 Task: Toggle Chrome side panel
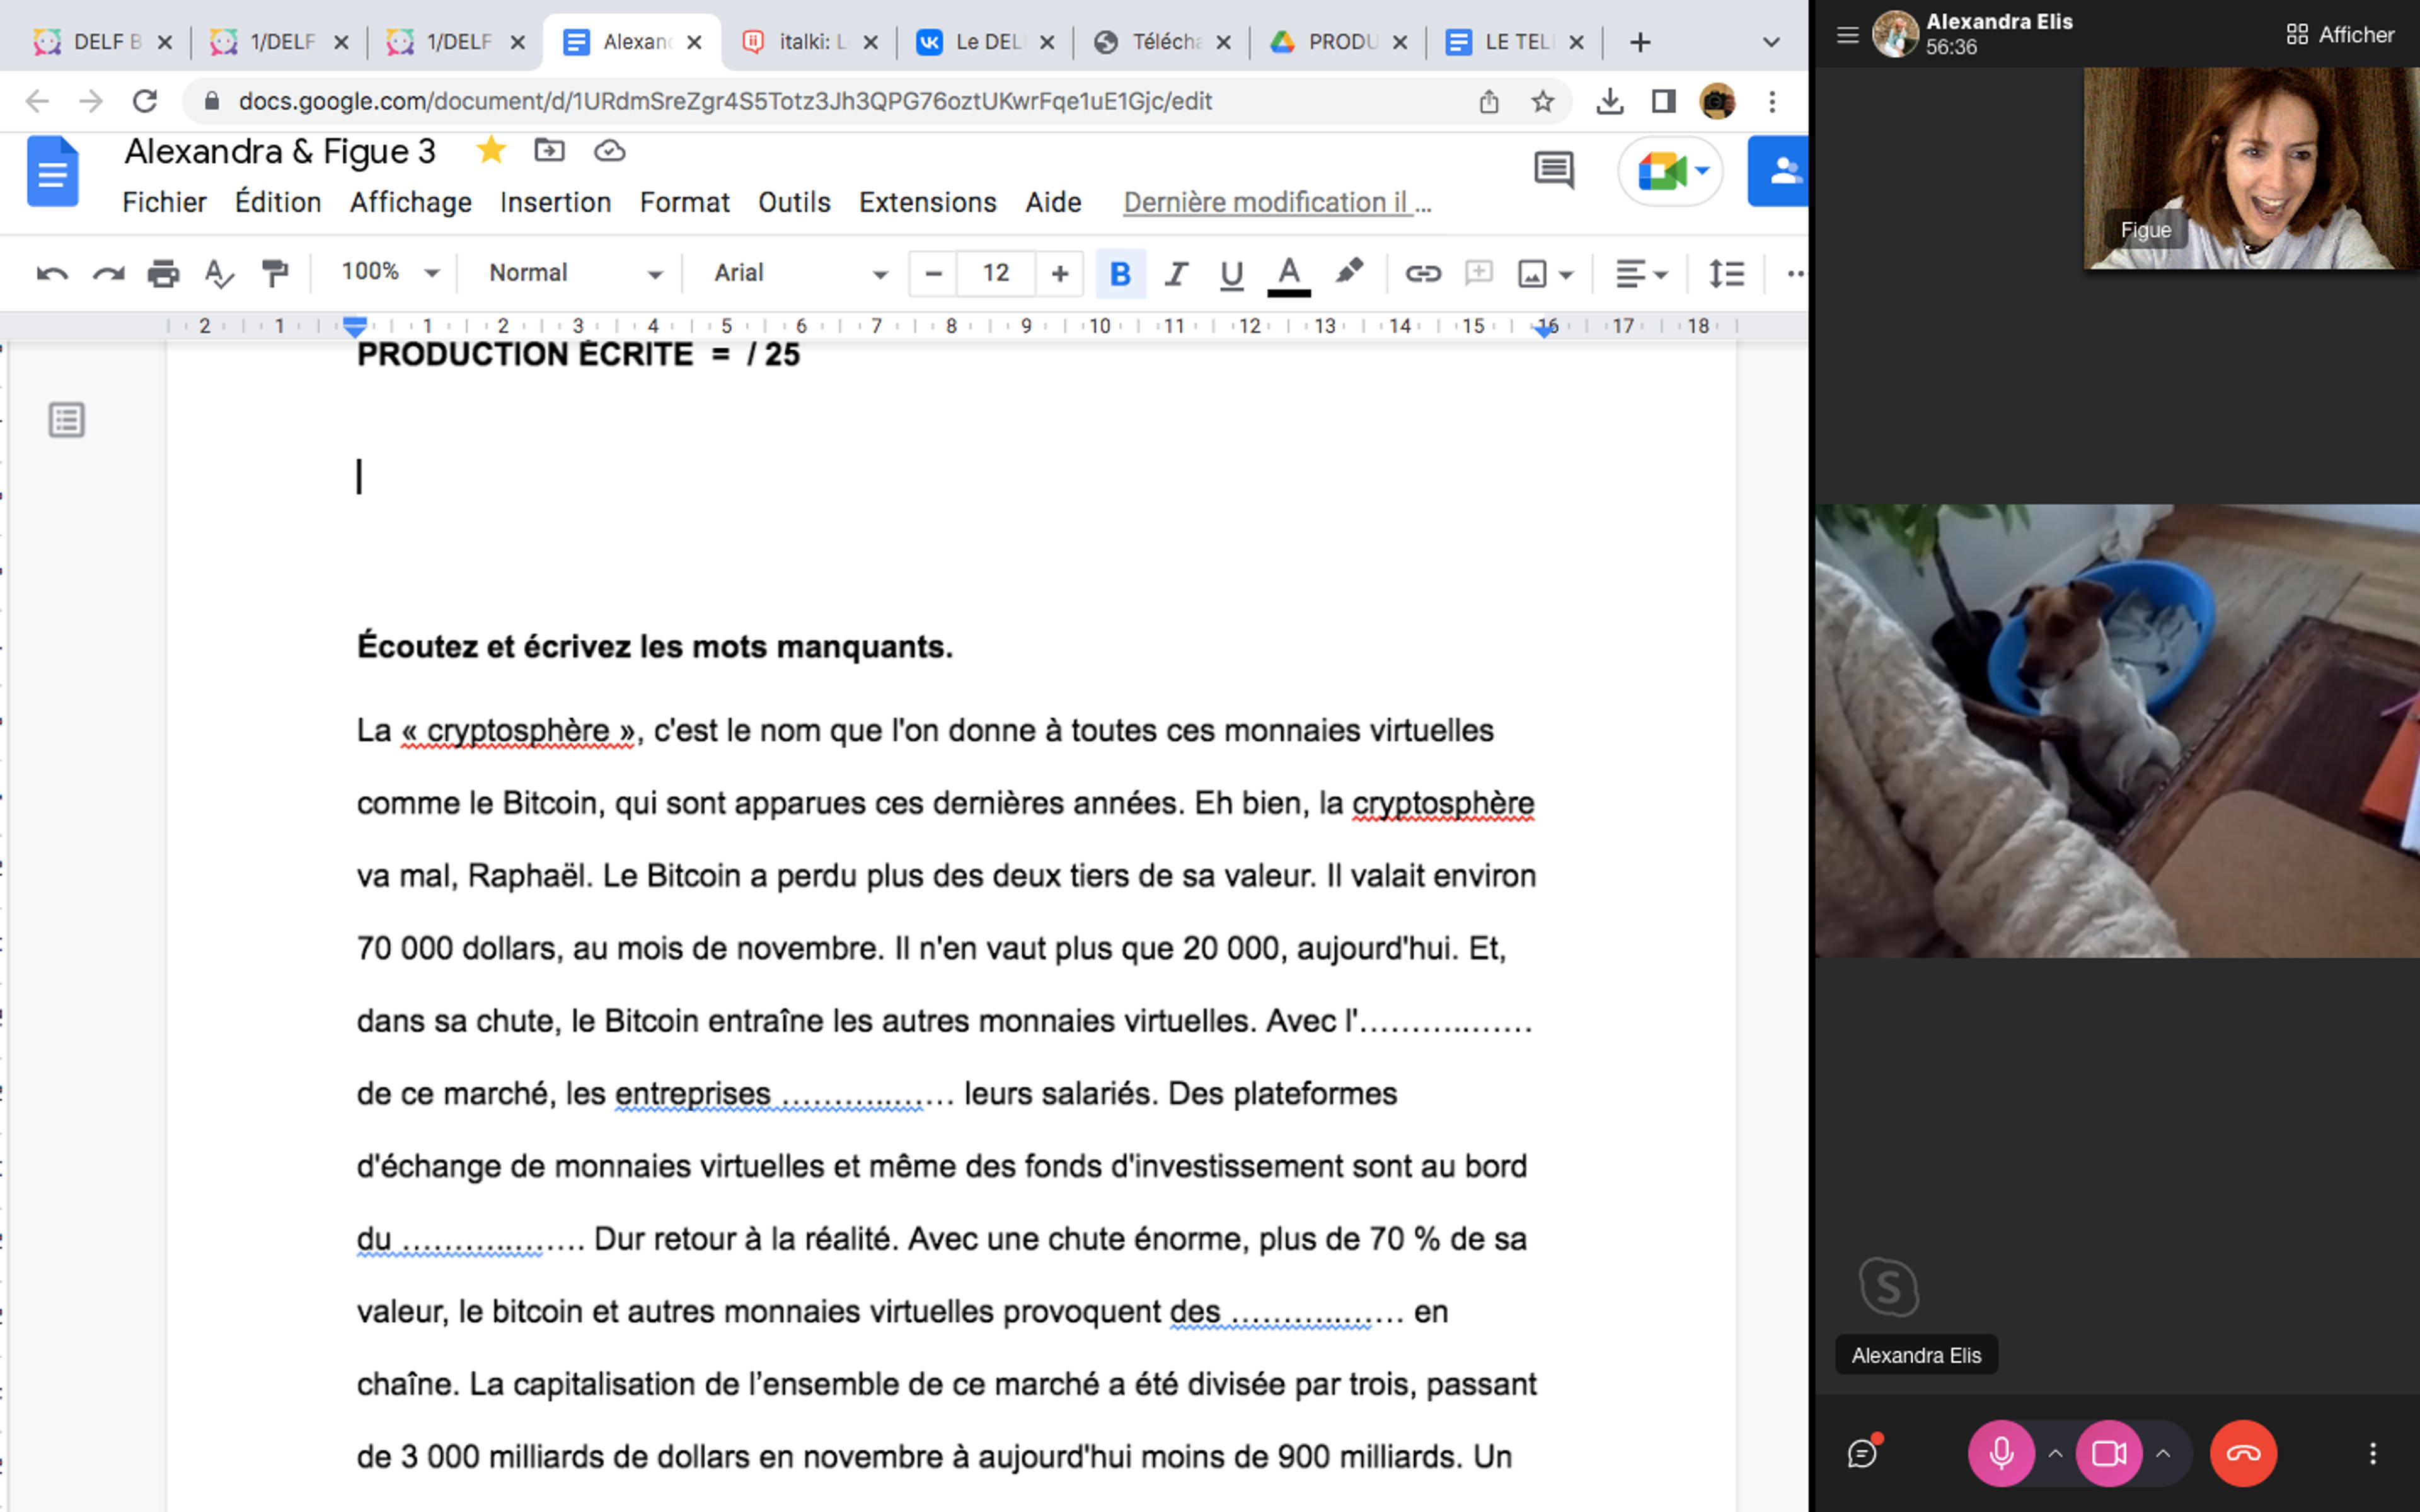click(x=1663, y=101)
